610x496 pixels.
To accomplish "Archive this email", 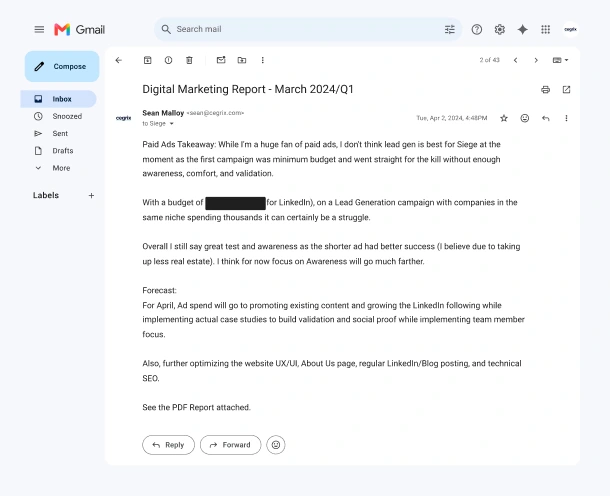I will click(x=147, y=60).
